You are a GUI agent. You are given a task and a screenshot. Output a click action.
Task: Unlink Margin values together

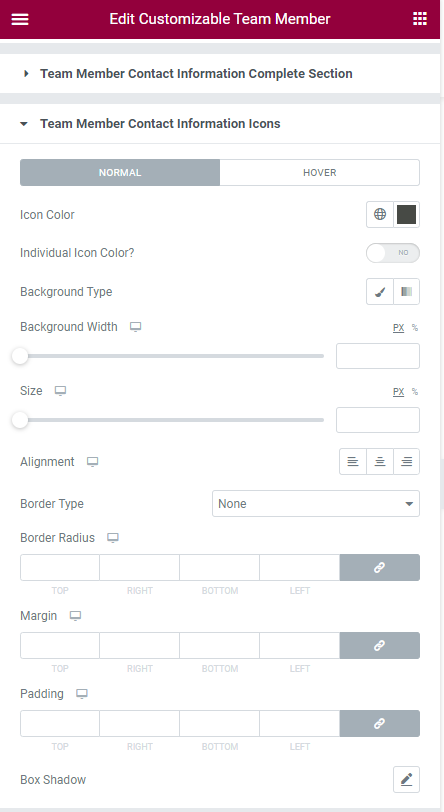click(x=380, y=645)
